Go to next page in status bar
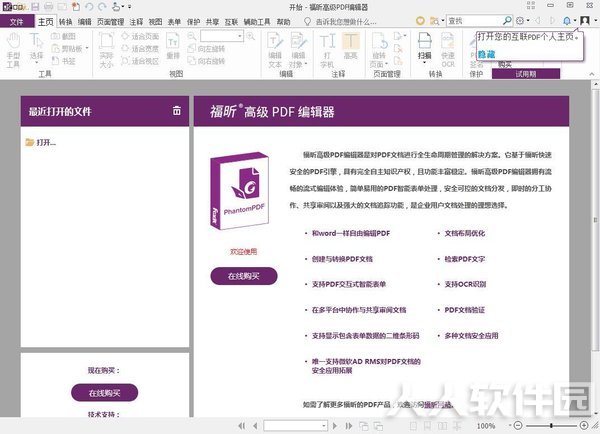The width and height of the screenshot is (600, 434). click(335, 426)
